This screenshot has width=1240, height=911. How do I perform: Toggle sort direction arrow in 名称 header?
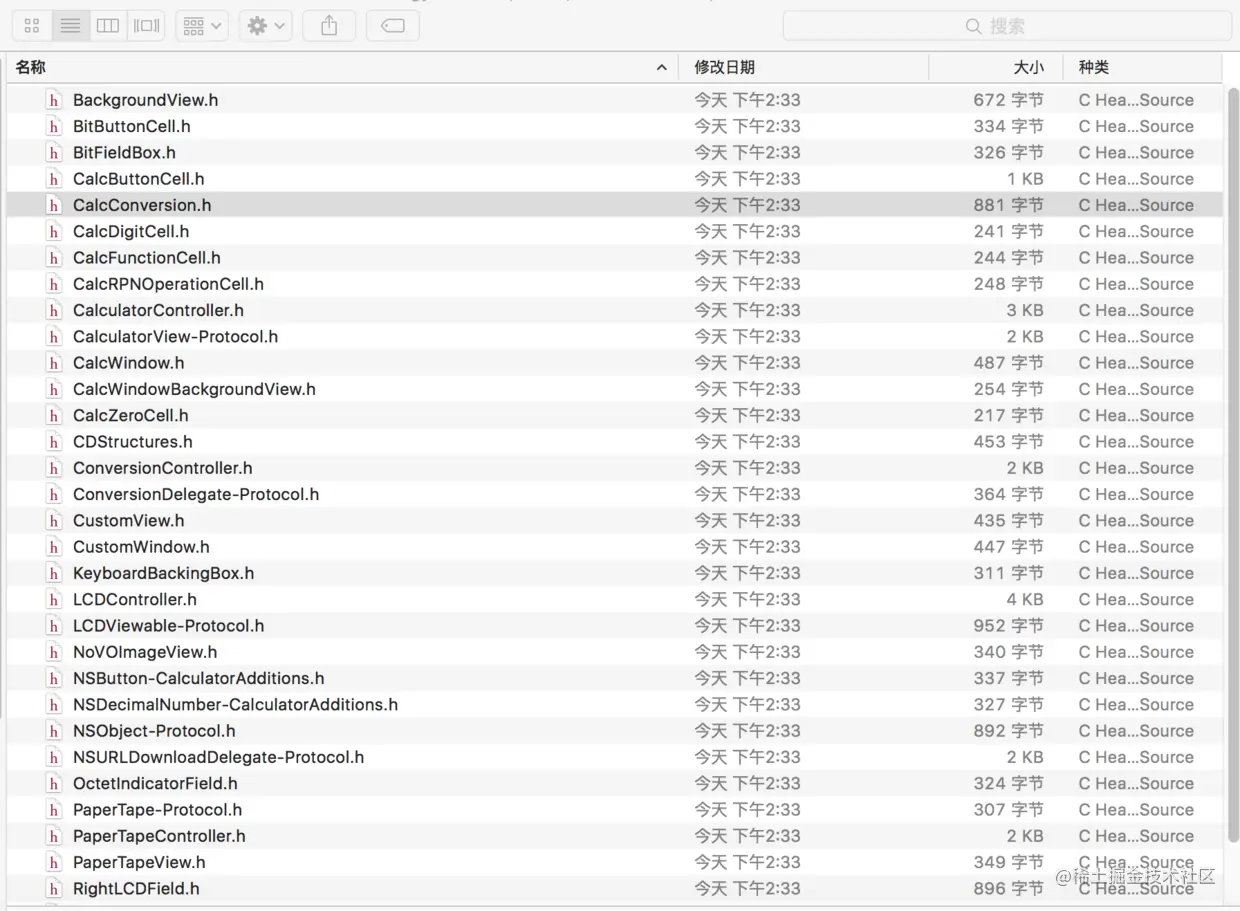coord(661,67)
